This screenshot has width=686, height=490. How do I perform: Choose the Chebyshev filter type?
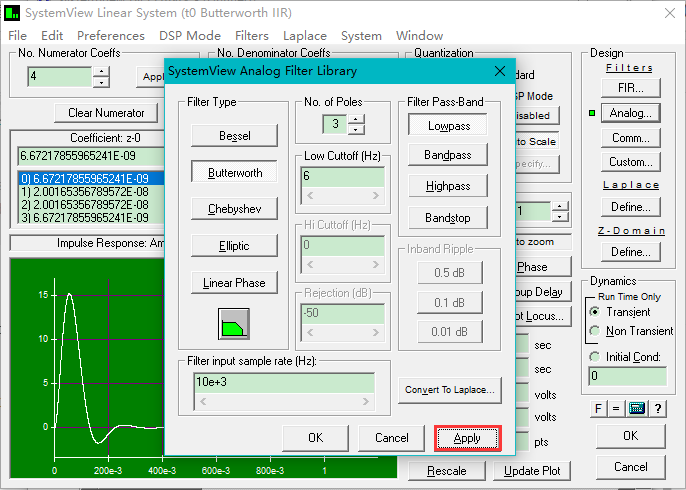click(x=234, y=209)
